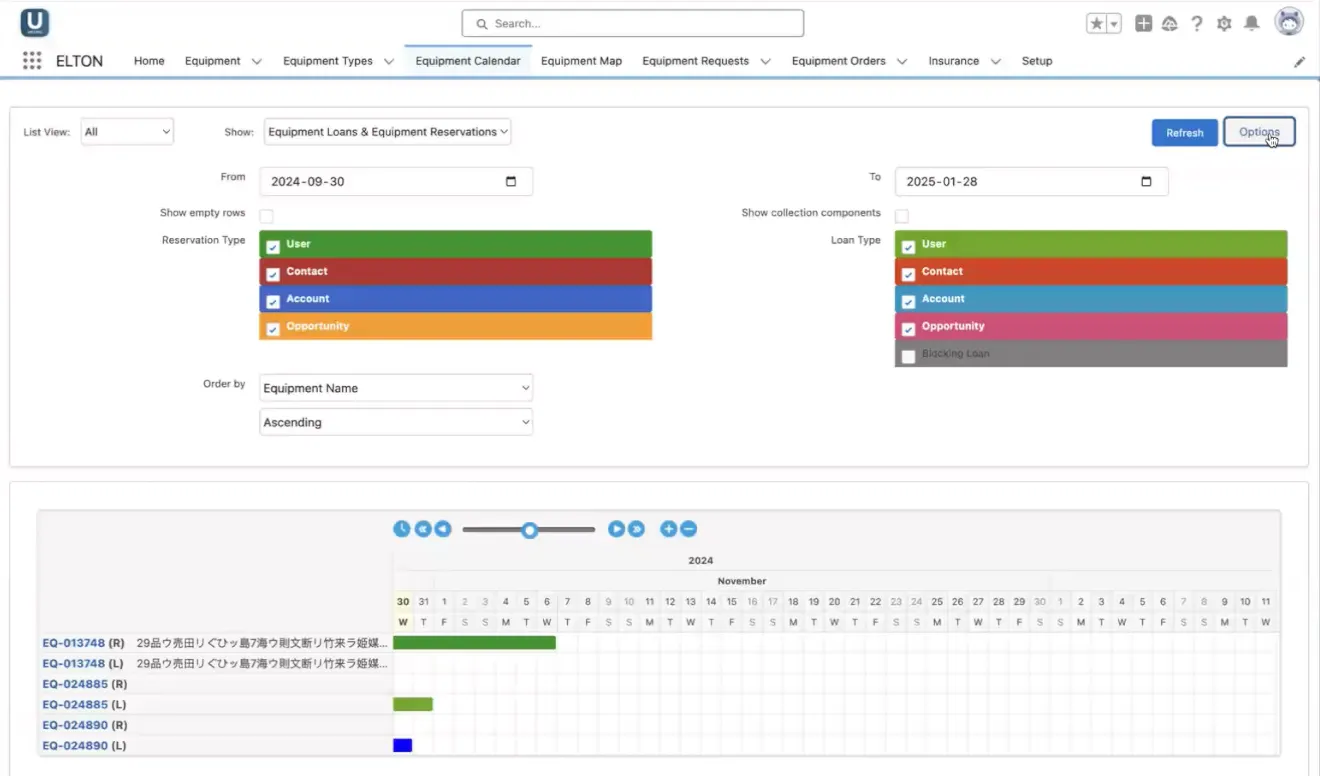This screenshot has width=1320, height=776.
Task: Uncheck the Opportunity reservation type
Action: click(273, 329)
